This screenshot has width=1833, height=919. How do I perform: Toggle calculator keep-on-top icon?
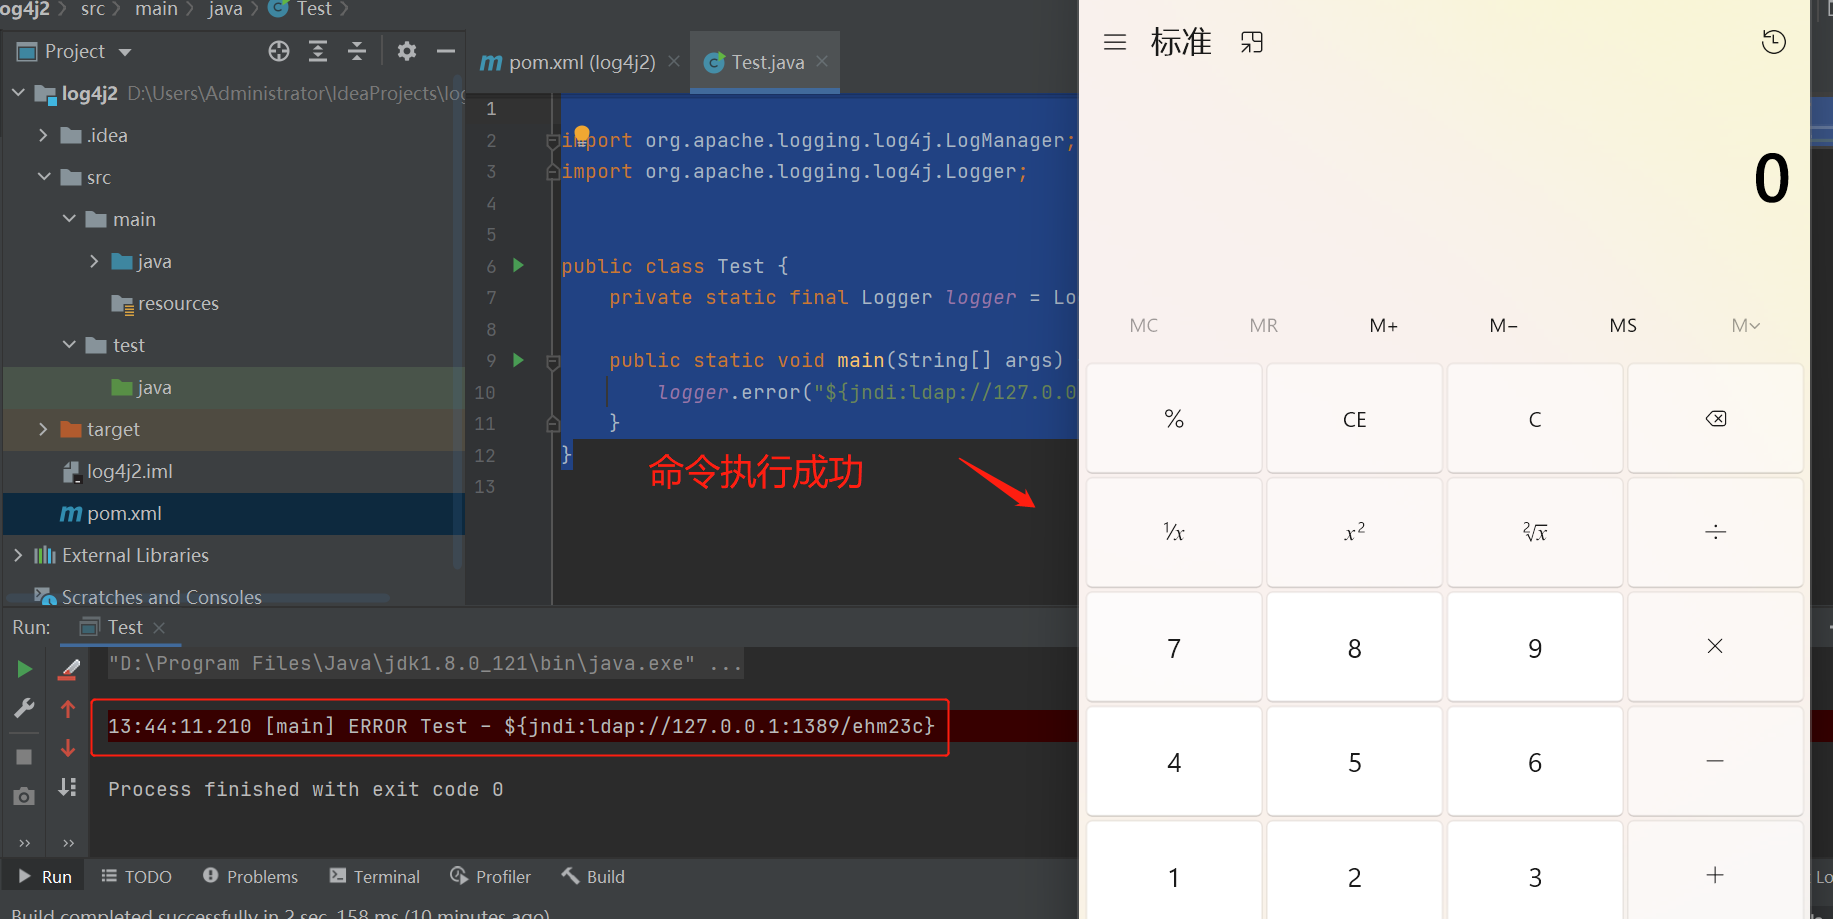coord(1252,42)
